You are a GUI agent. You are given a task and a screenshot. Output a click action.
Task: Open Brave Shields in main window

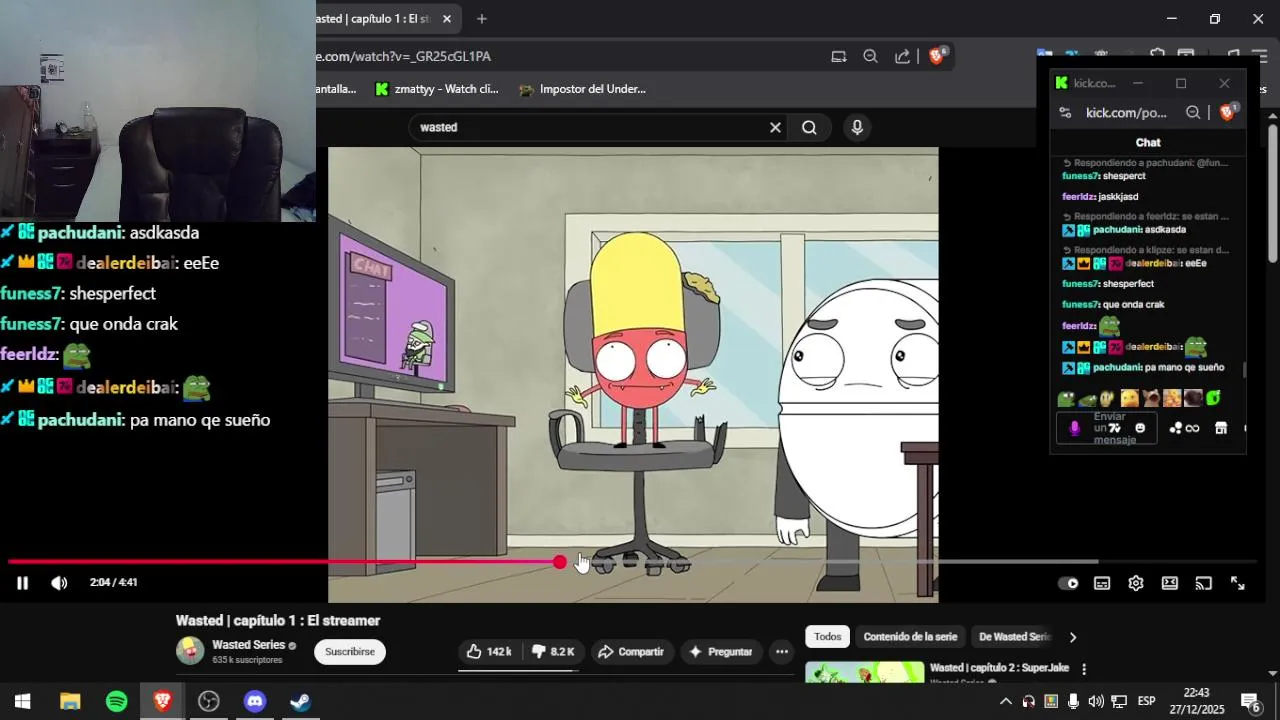(x=937, y=56)
